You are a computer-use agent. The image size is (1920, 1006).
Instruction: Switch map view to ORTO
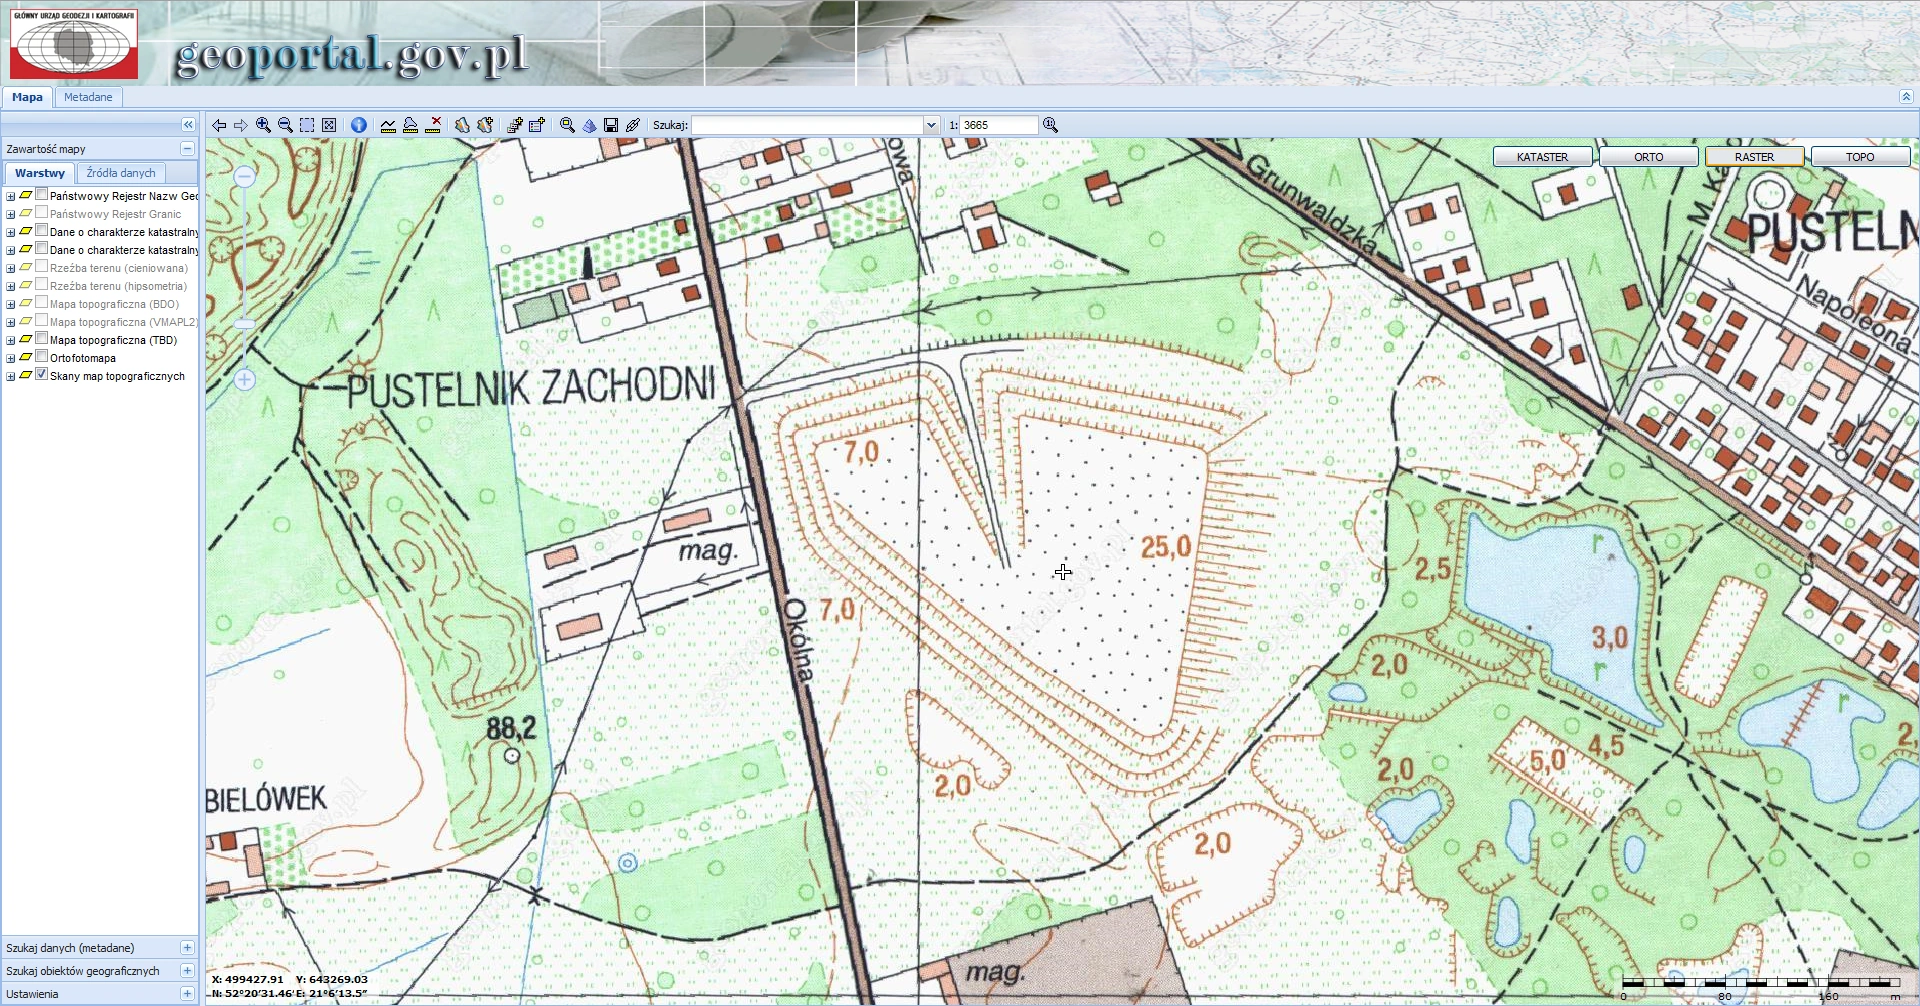click(x=1649, y=157)
